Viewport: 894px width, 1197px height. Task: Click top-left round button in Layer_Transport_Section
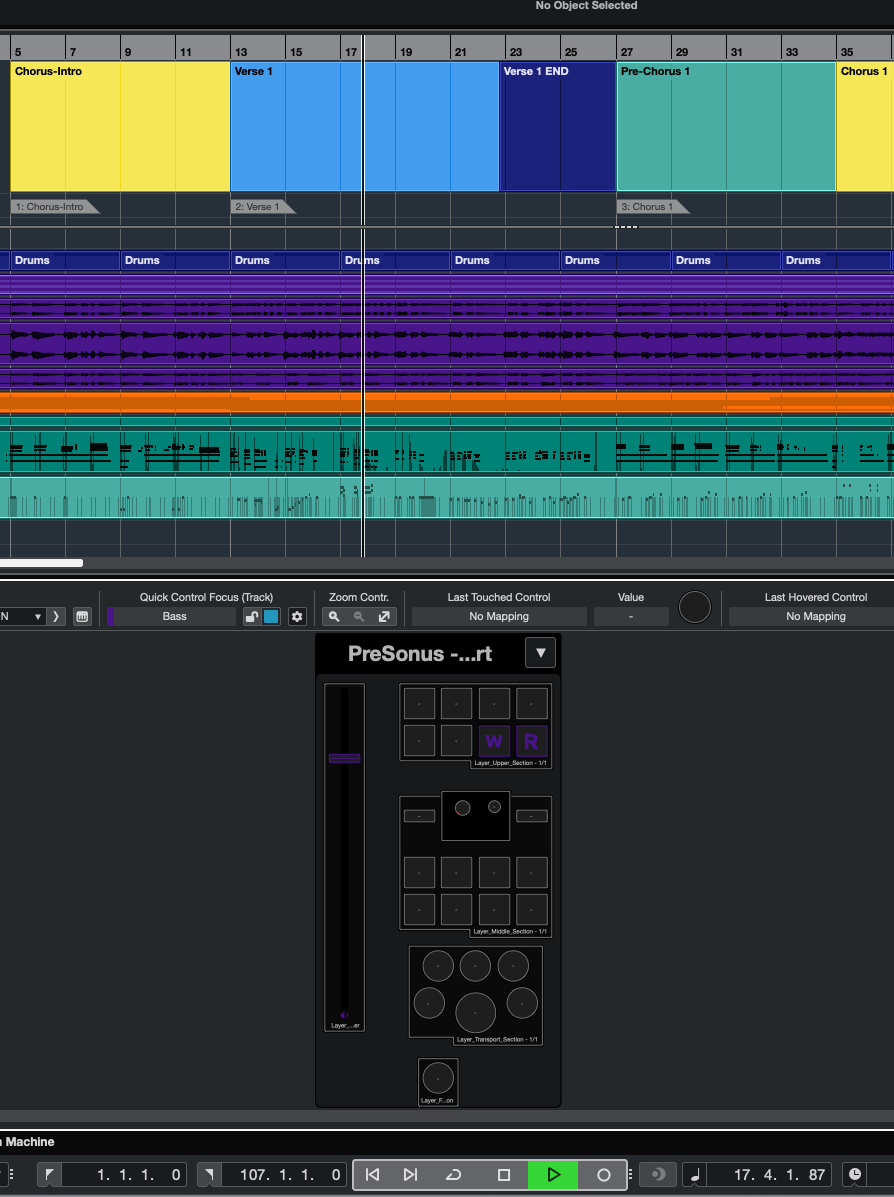pyautogui.click(x=438, y=966)
